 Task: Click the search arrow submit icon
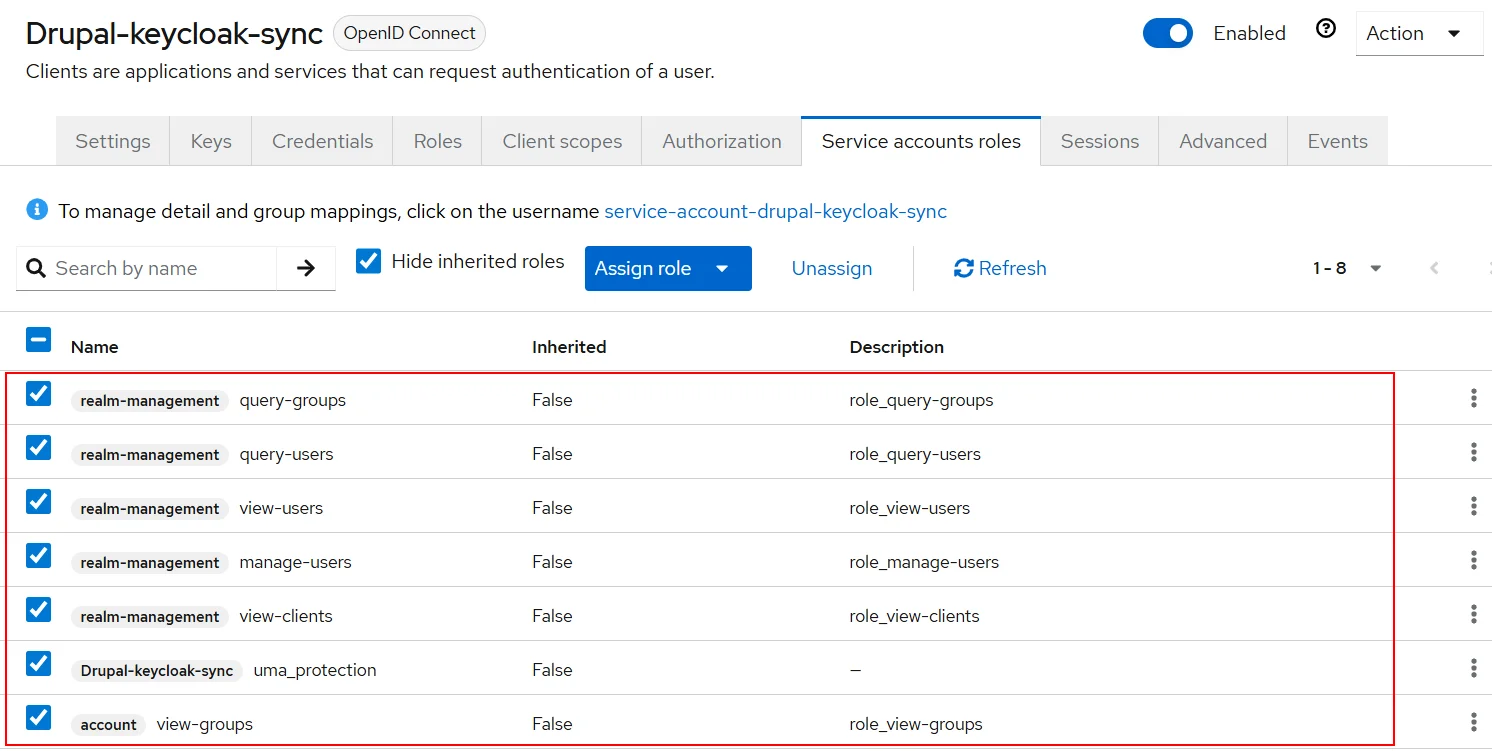pyautogui.click(x=306, y=268)
